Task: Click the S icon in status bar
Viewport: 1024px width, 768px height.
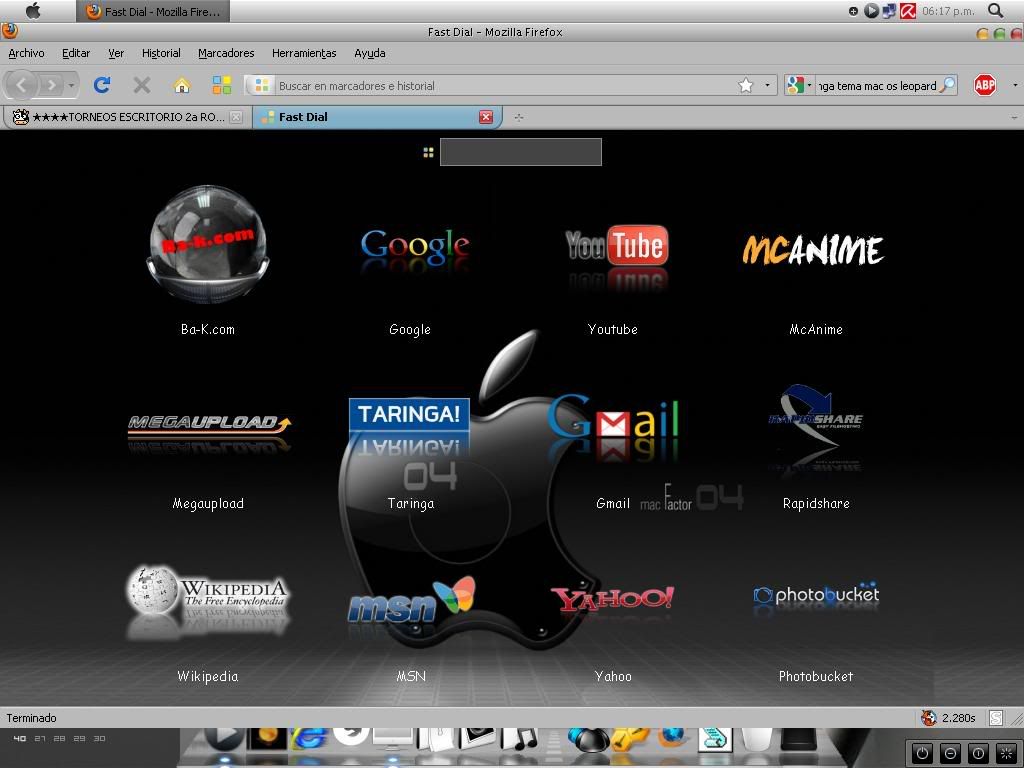Action: click(996, 718)
